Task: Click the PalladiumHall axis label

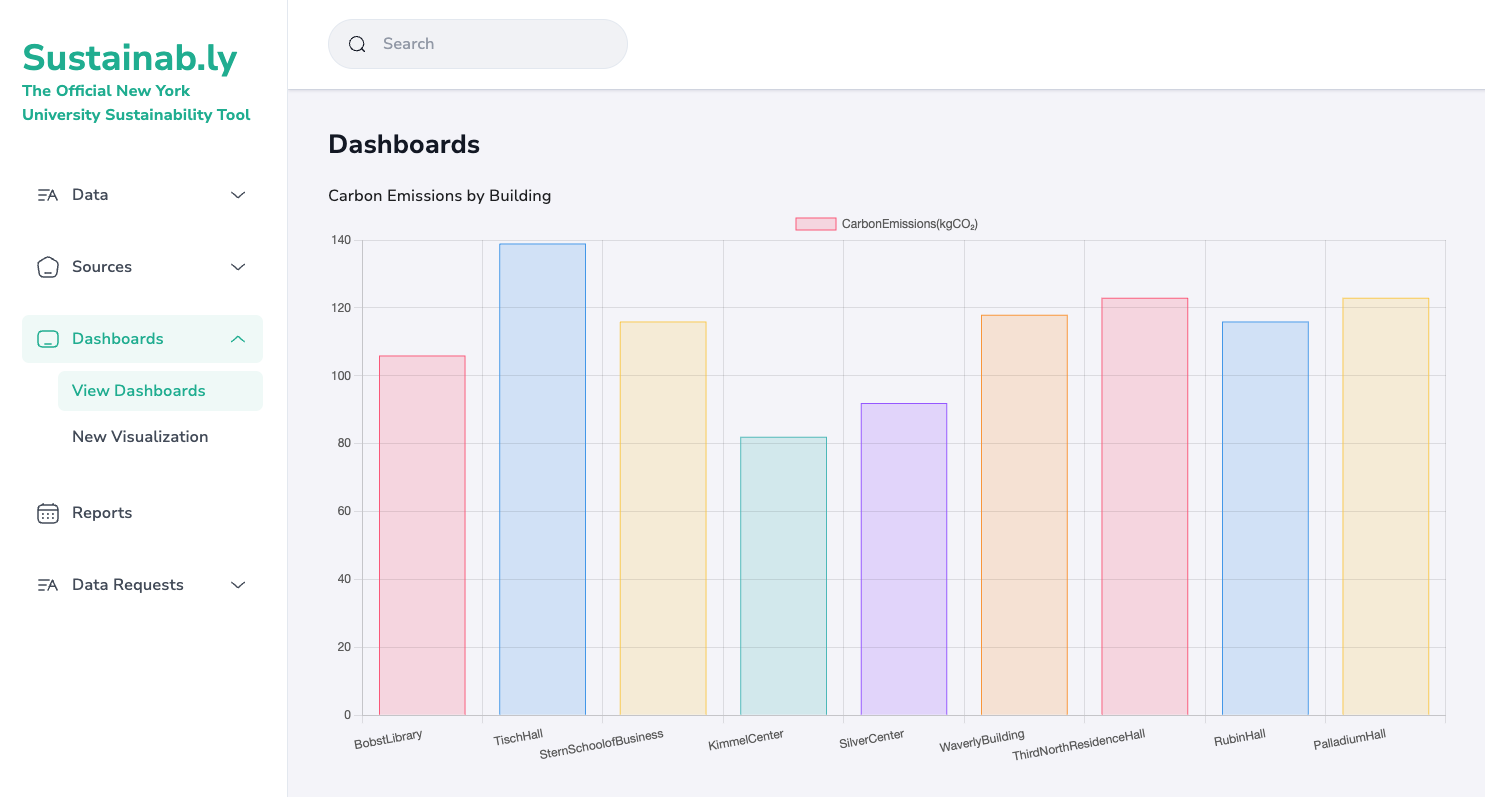Action: [1349, 740]
